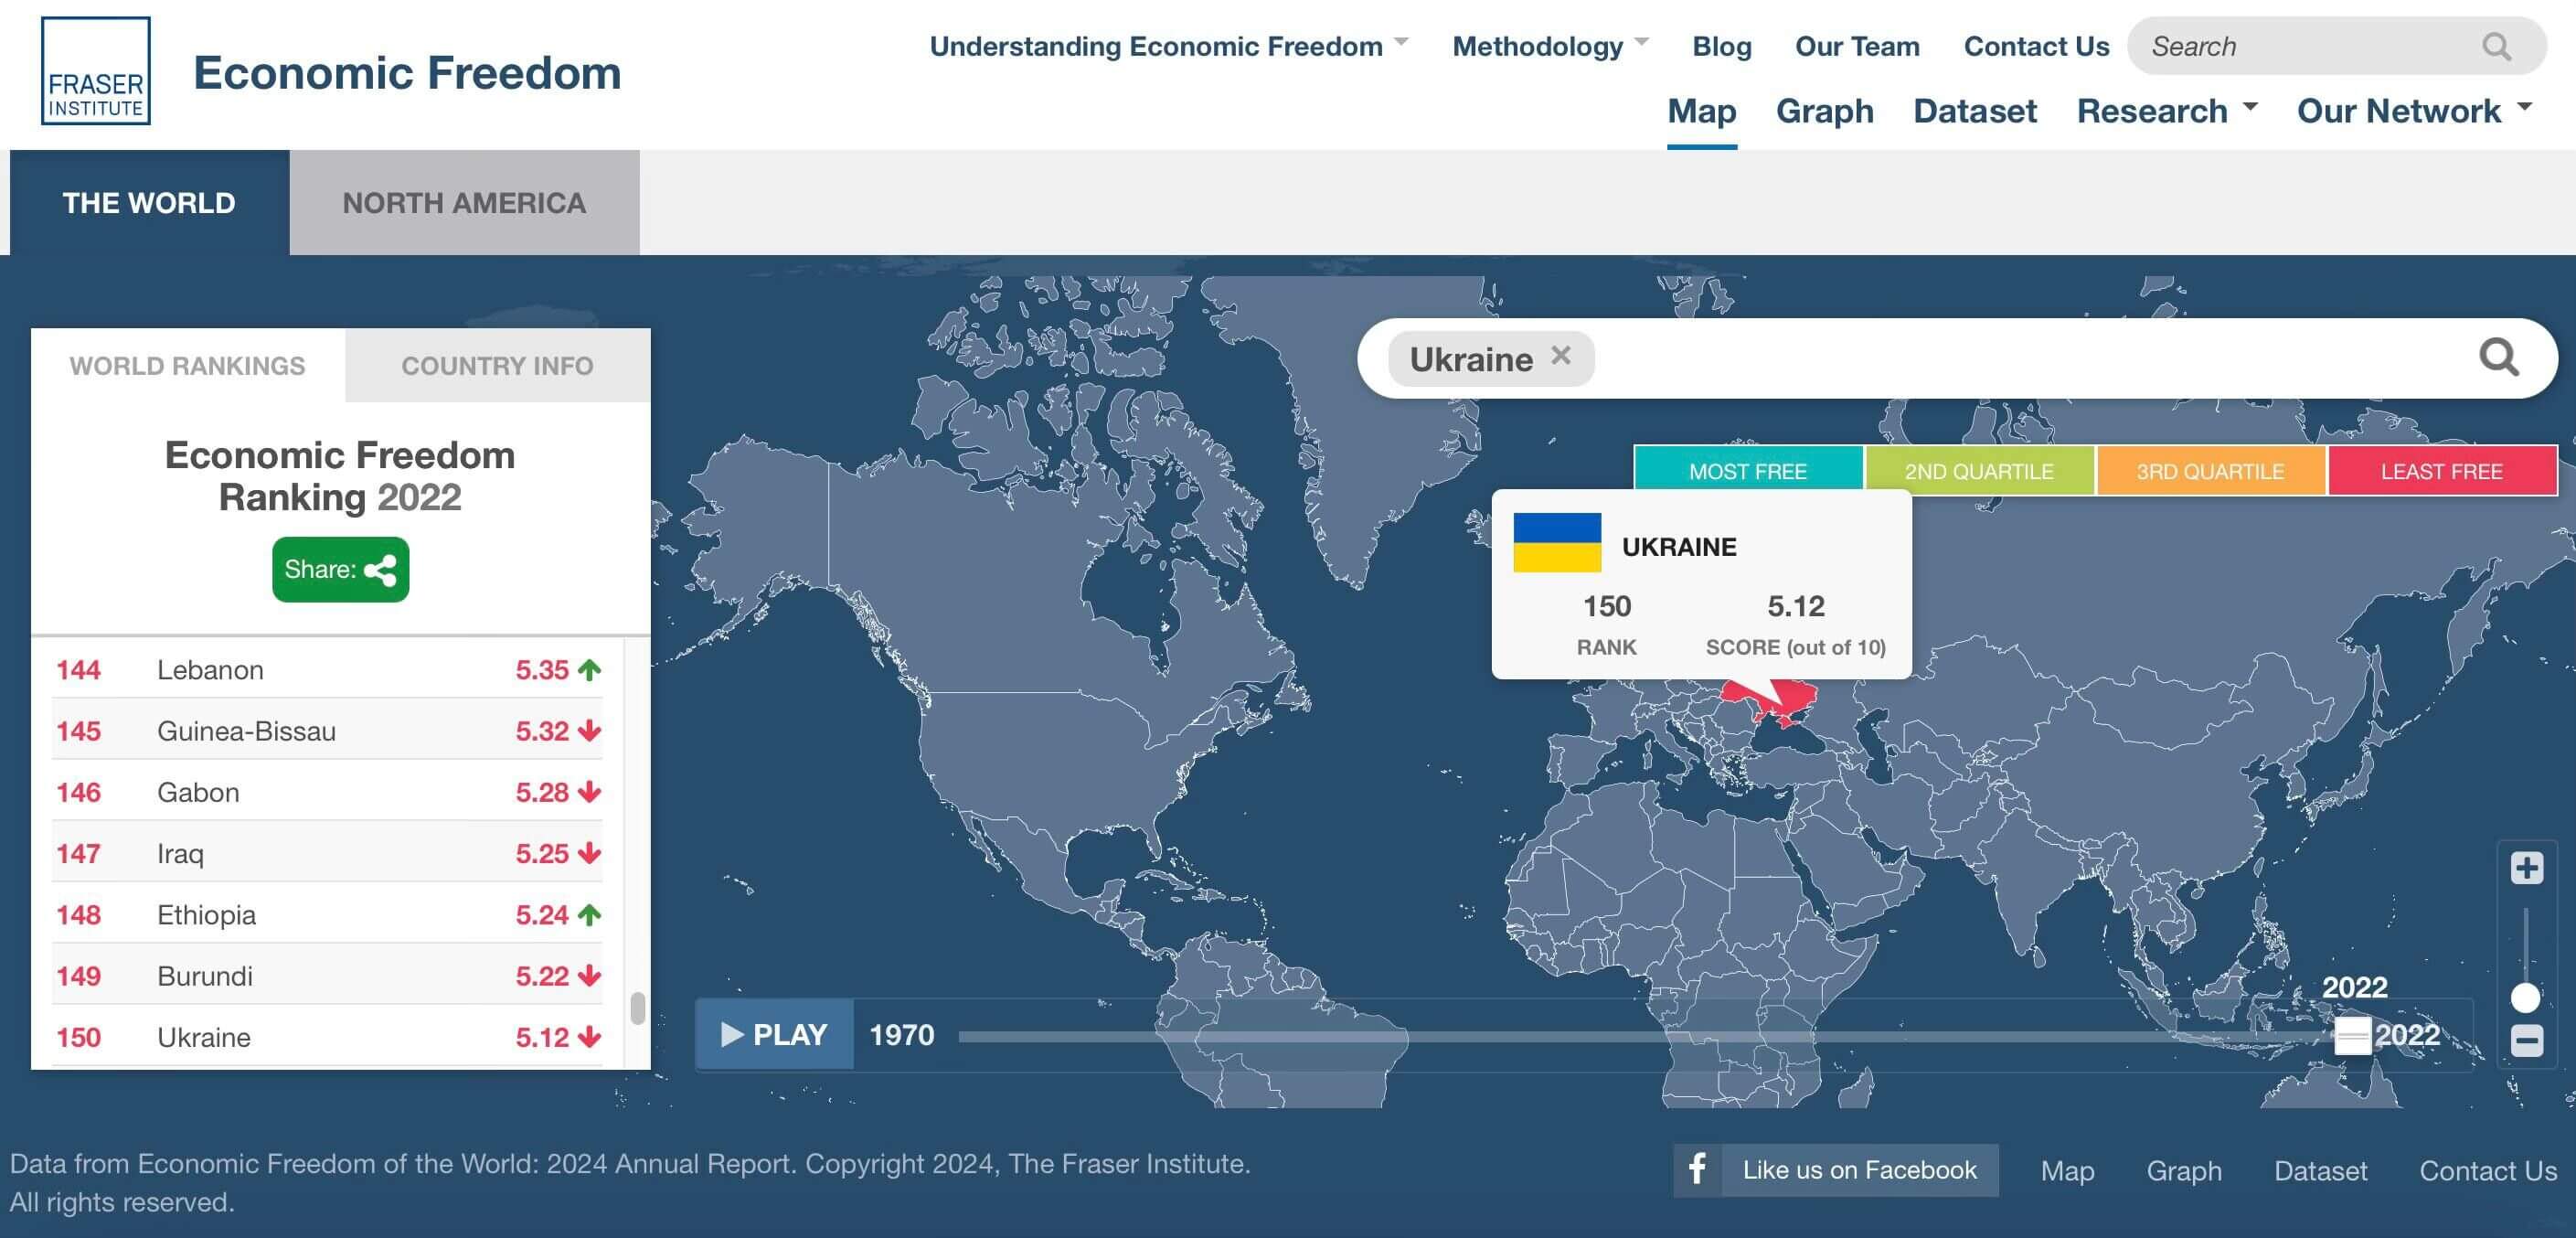Expand Understanding Economic Freedom dropdown

pyautogui.click(x=1168, y=46)
